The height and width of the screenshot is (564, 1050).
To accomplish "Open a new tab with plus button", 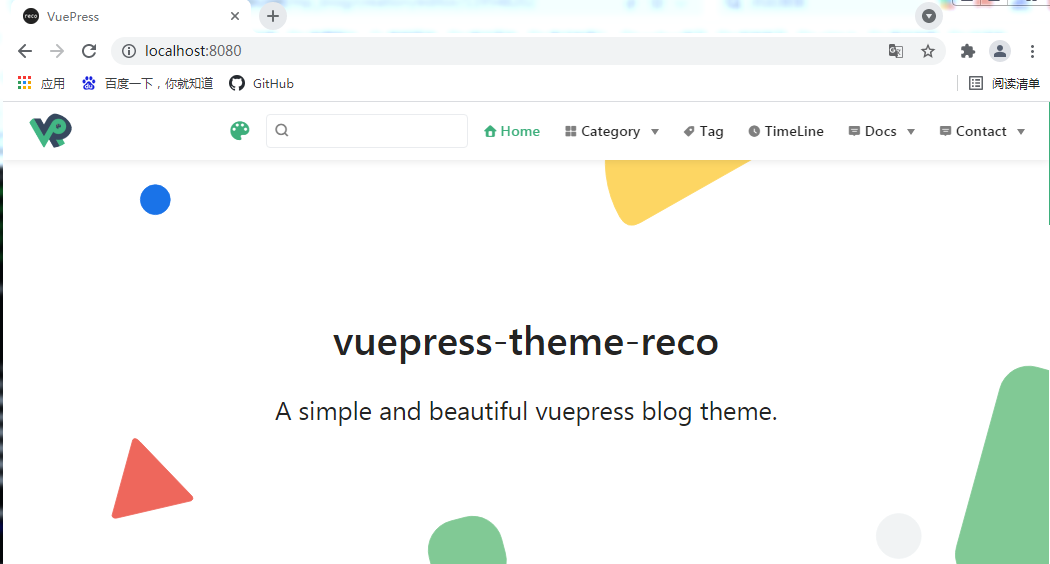I will [x=273, y=16].
